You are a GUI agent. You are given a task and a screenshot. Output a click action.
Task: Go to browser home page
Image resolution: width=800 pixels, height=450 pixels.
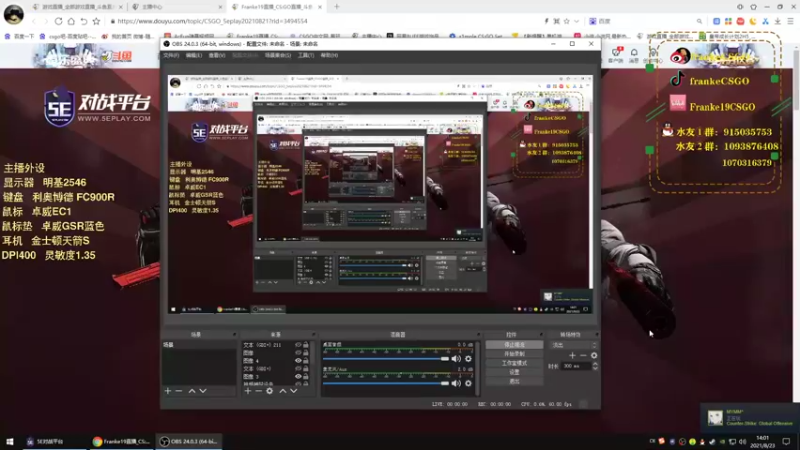click(x=71, y=21)
